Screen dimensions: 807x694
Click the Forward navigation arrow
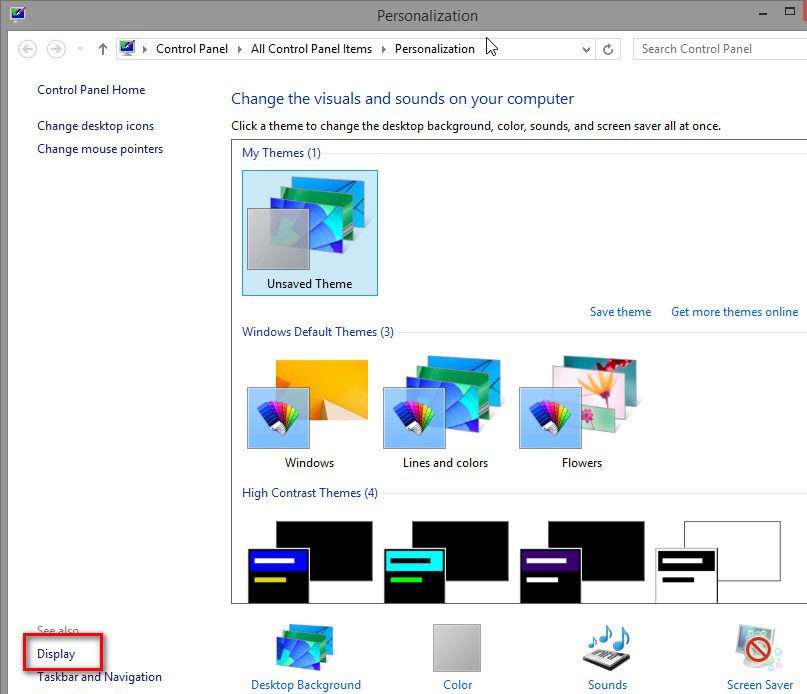pyautogui.click(x=56, y=49)
